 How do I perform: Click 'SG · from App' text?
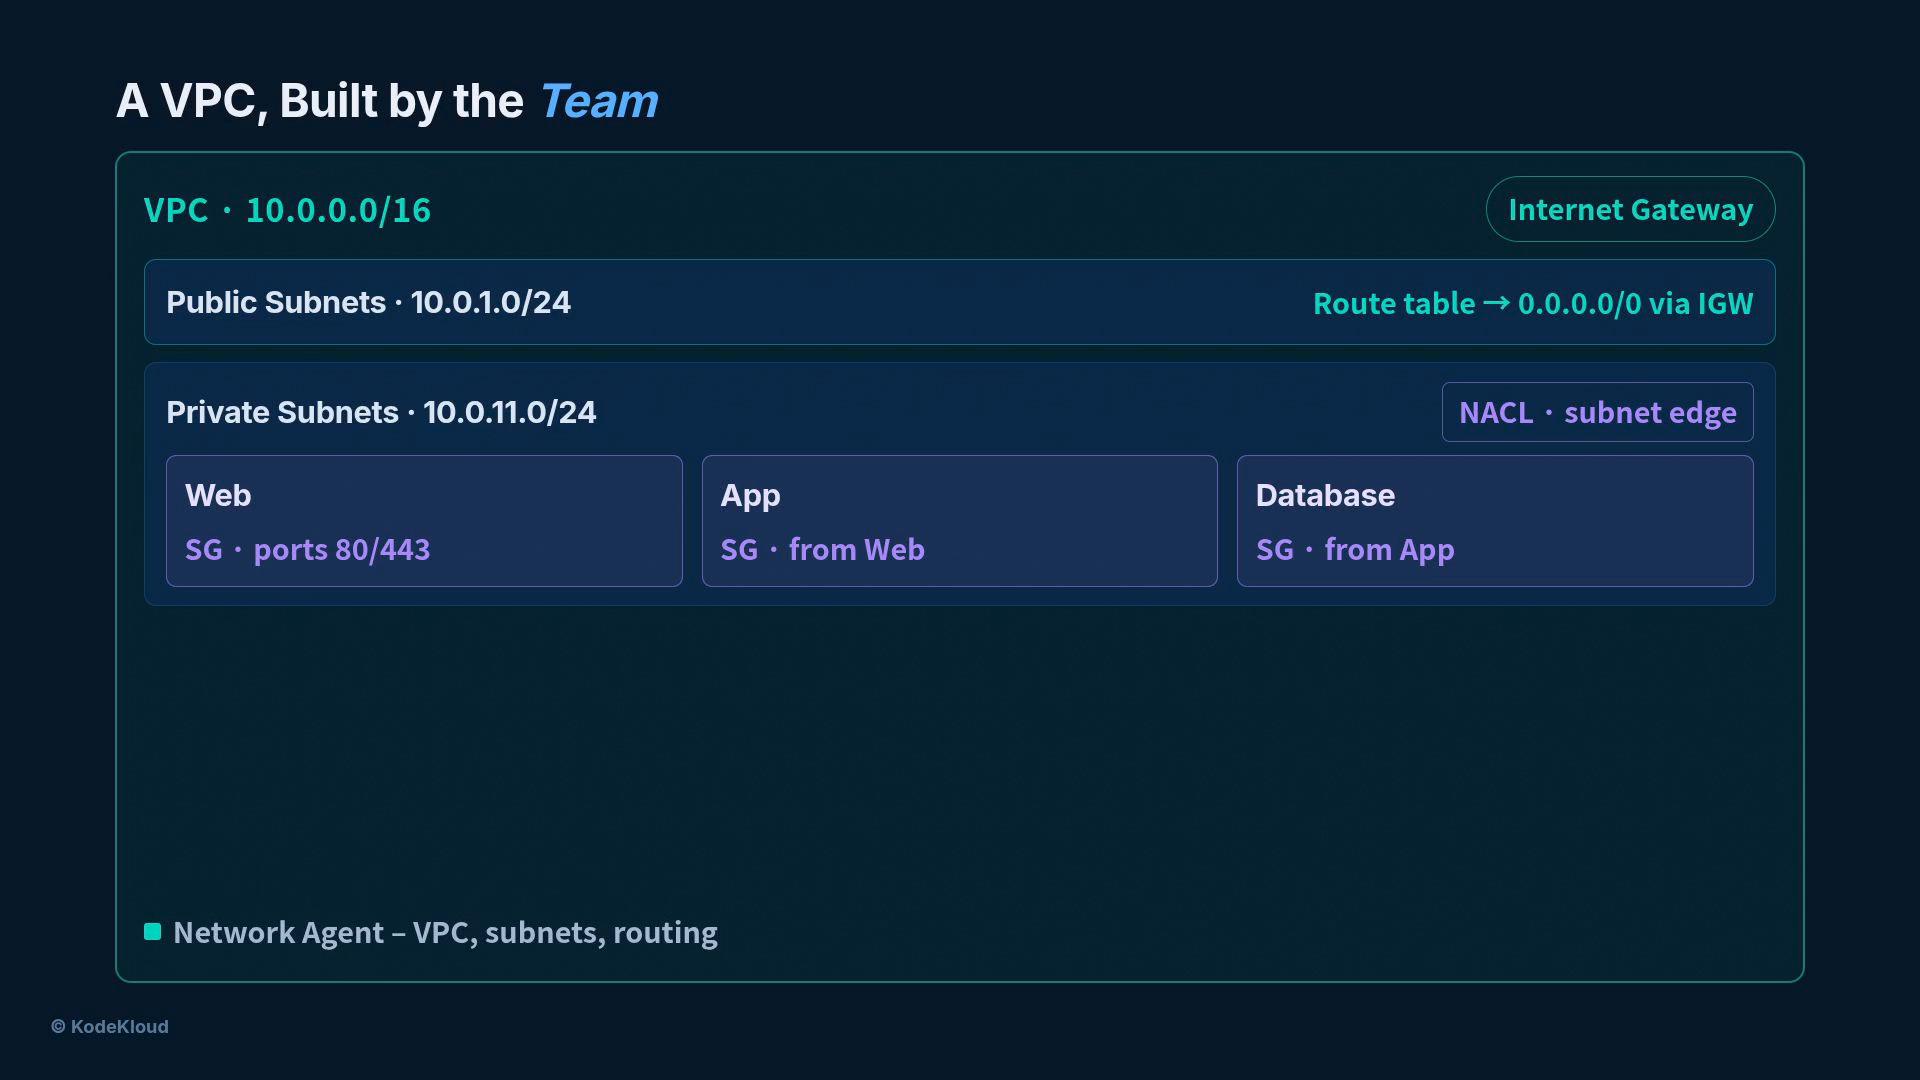coord(1355,549)
